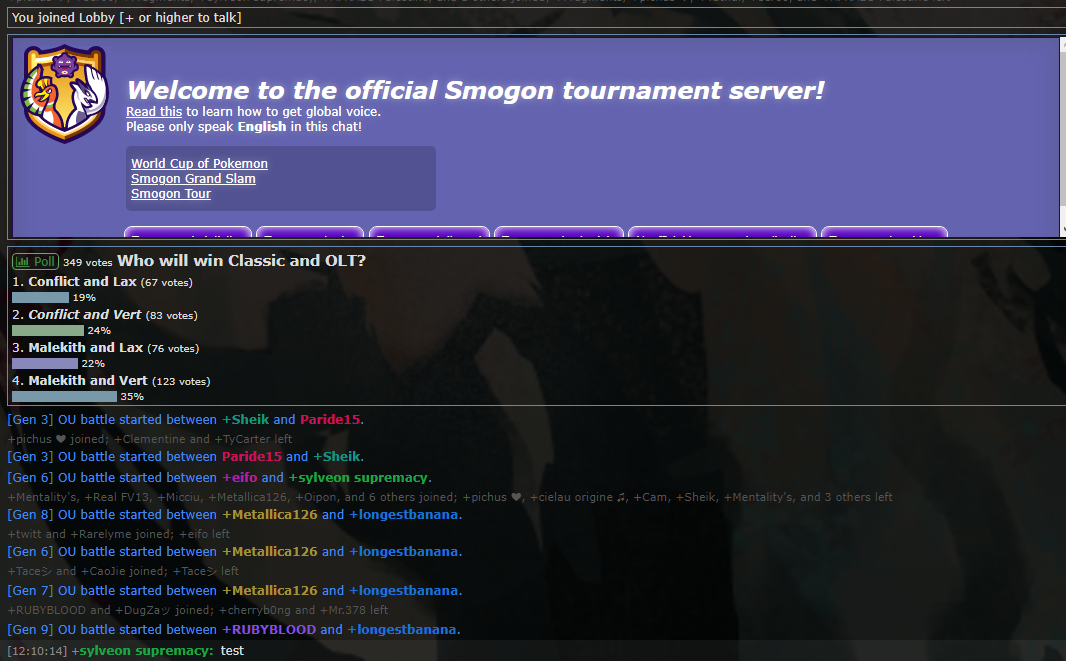The image size is (1066, 661).
Task: Click the 'Who will win Classic and OLT?' poll title
Action: click(241, 260)
